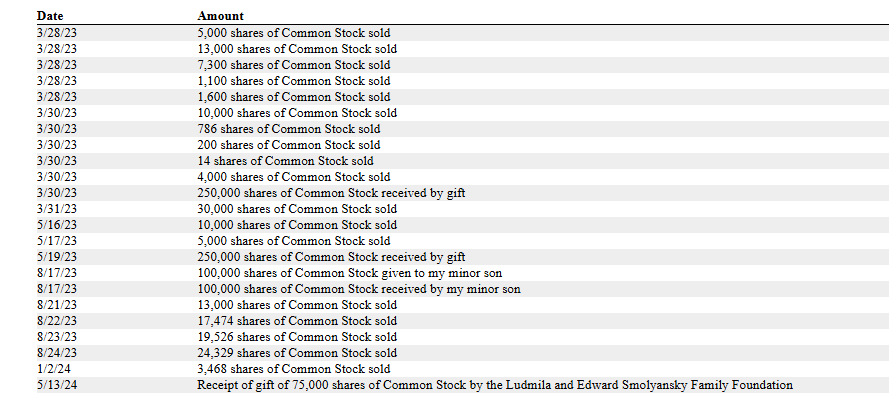Select the 7,300 shares sold entry
This screenshot has width=889, height=412.
point(294,65)
